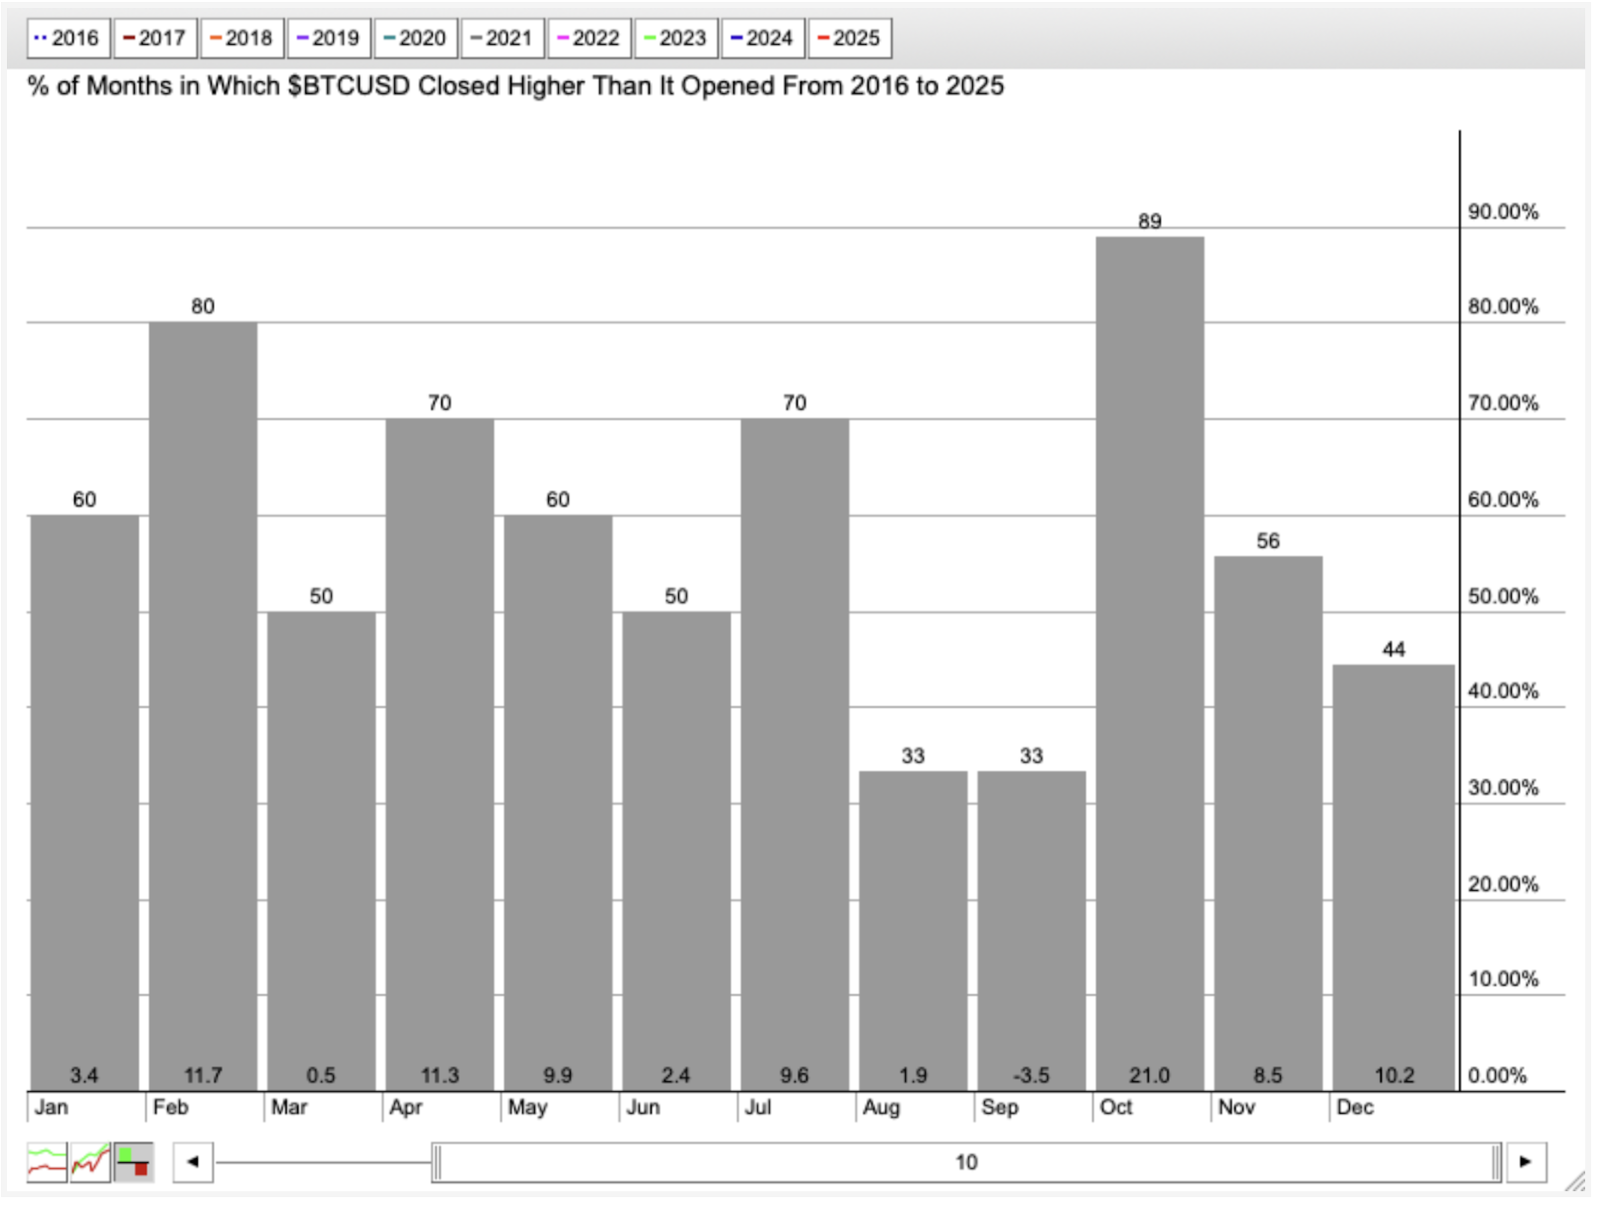Click the left arrow to decrease years
This screenshot has height=1207, width=1600.
pos(193,1162)
